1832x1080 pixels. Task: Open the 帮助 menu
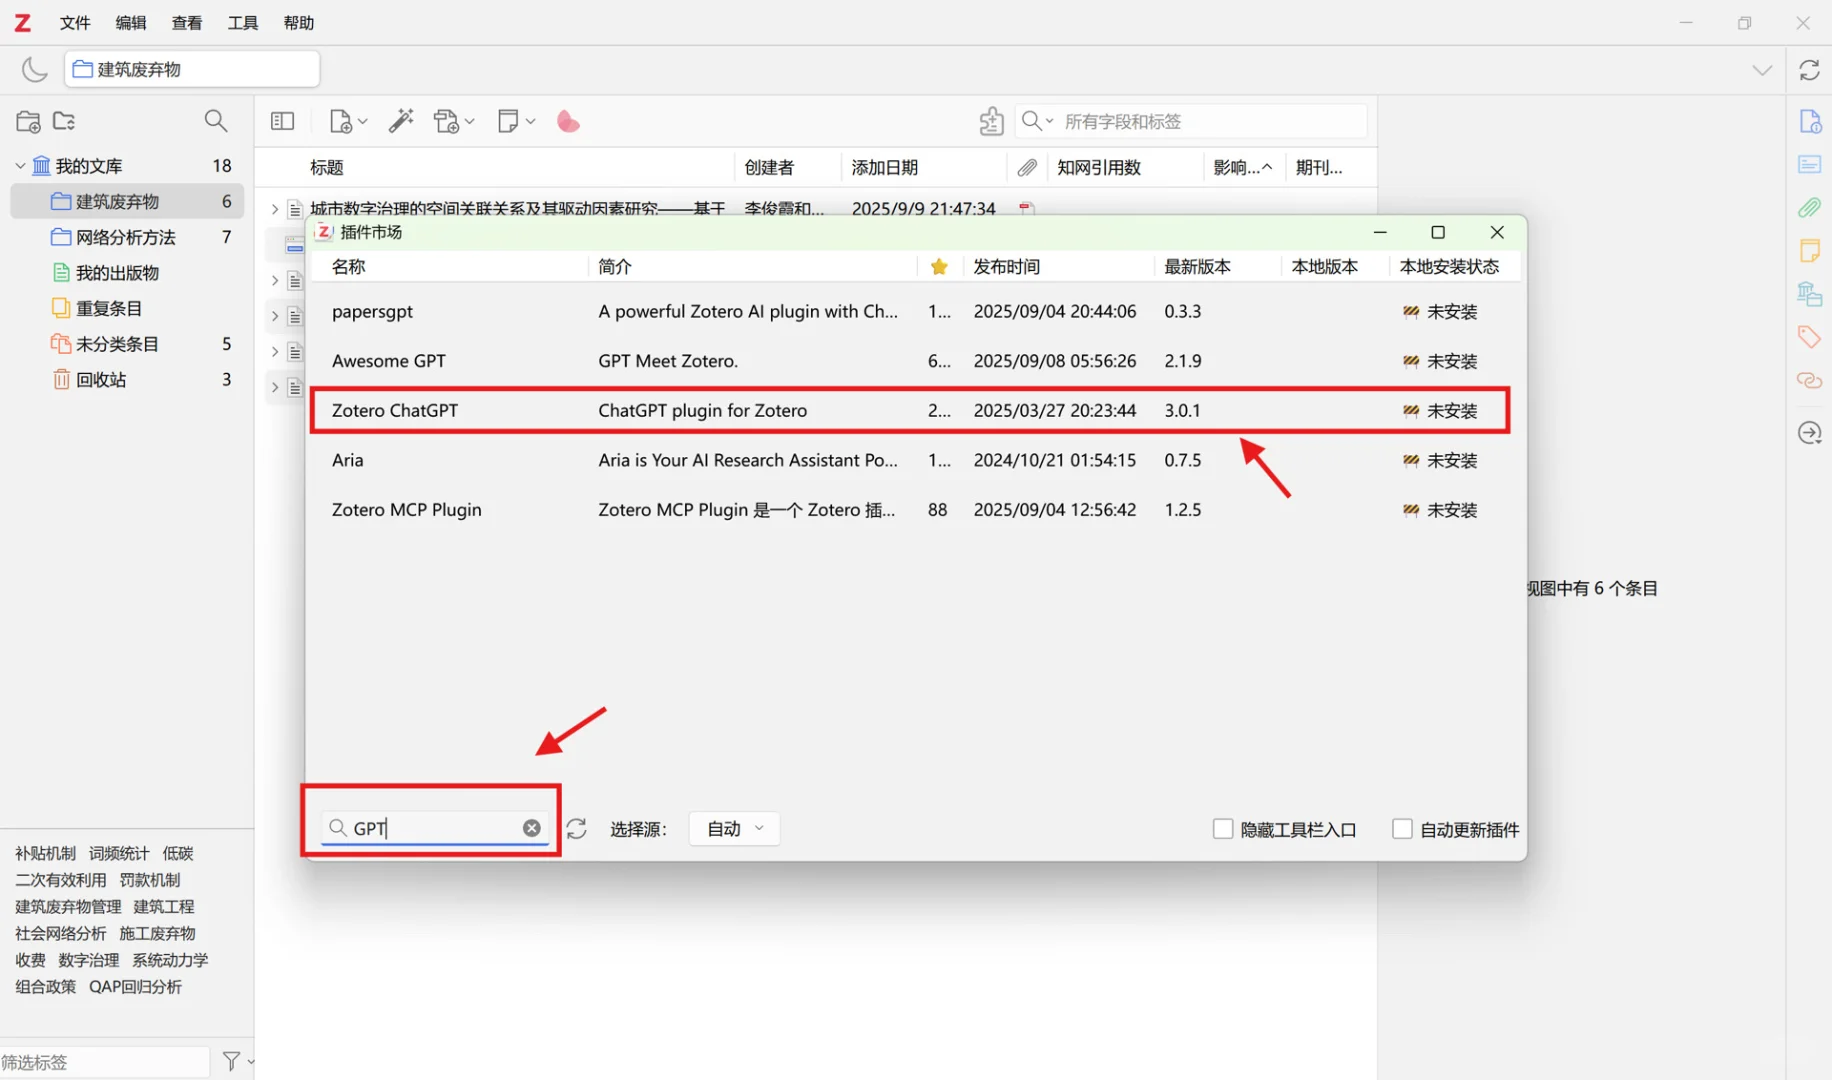(299, 22)
